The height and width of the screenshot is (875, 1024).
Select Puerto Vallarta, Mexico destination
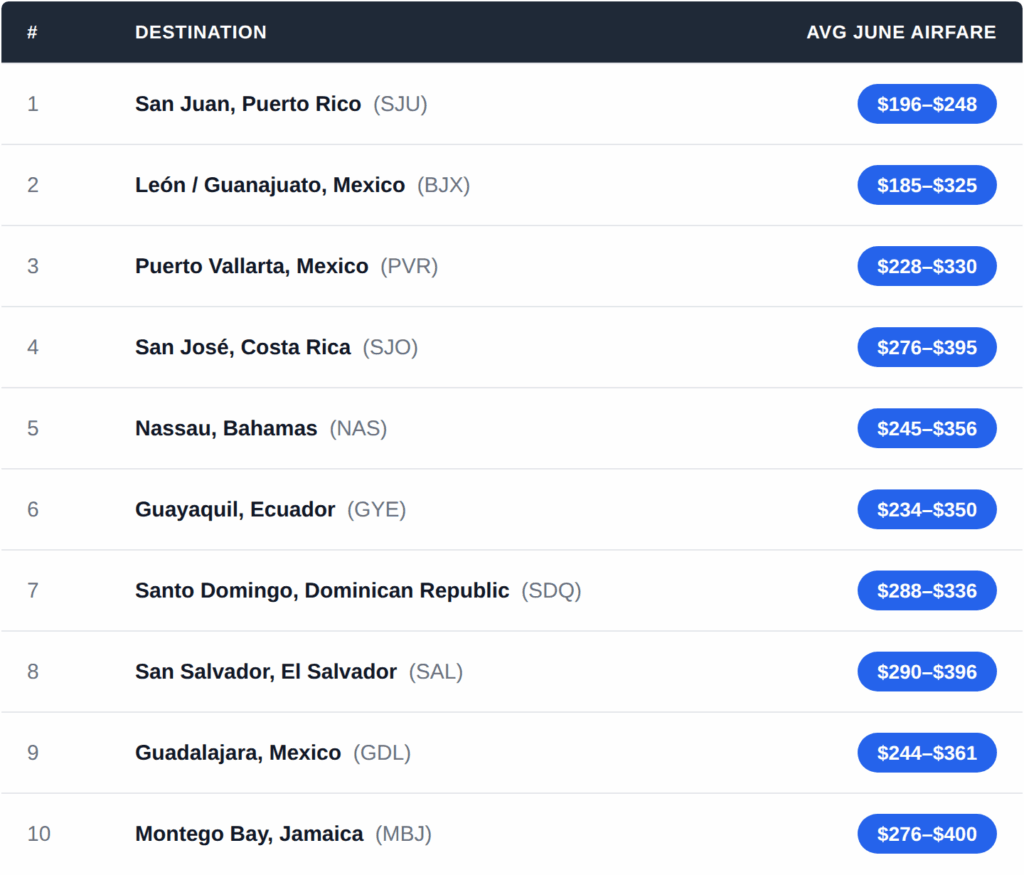click(252, 266)
